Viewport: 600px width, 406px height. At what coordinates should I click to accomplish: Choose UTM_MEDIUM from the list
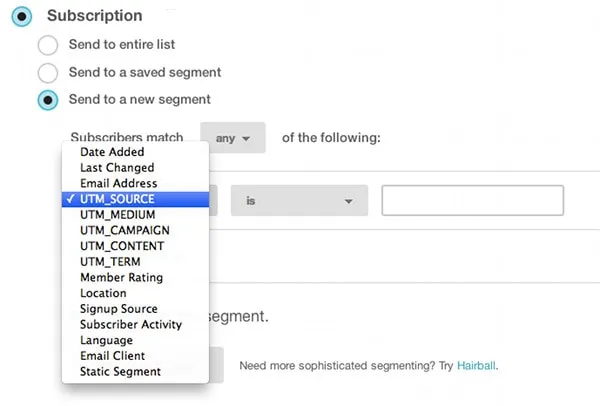point(119,215)
